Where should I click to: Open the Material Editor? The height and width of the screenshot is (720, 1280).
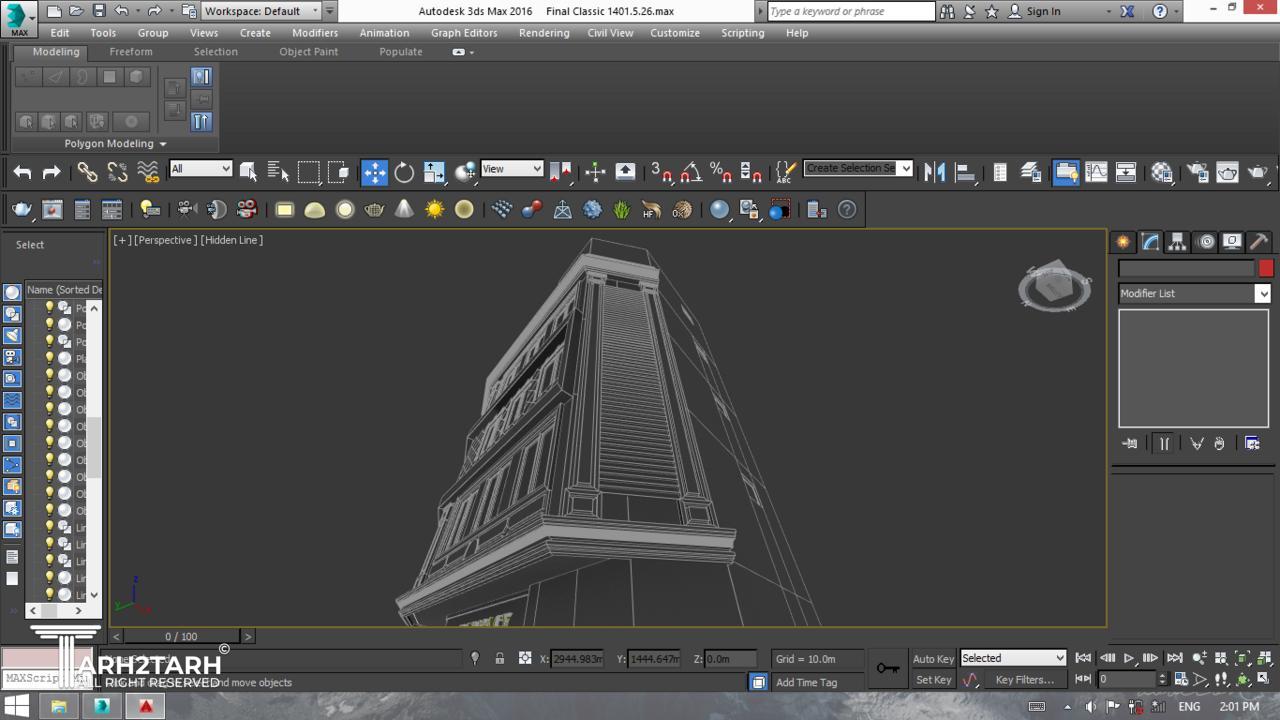[1161, 172]
